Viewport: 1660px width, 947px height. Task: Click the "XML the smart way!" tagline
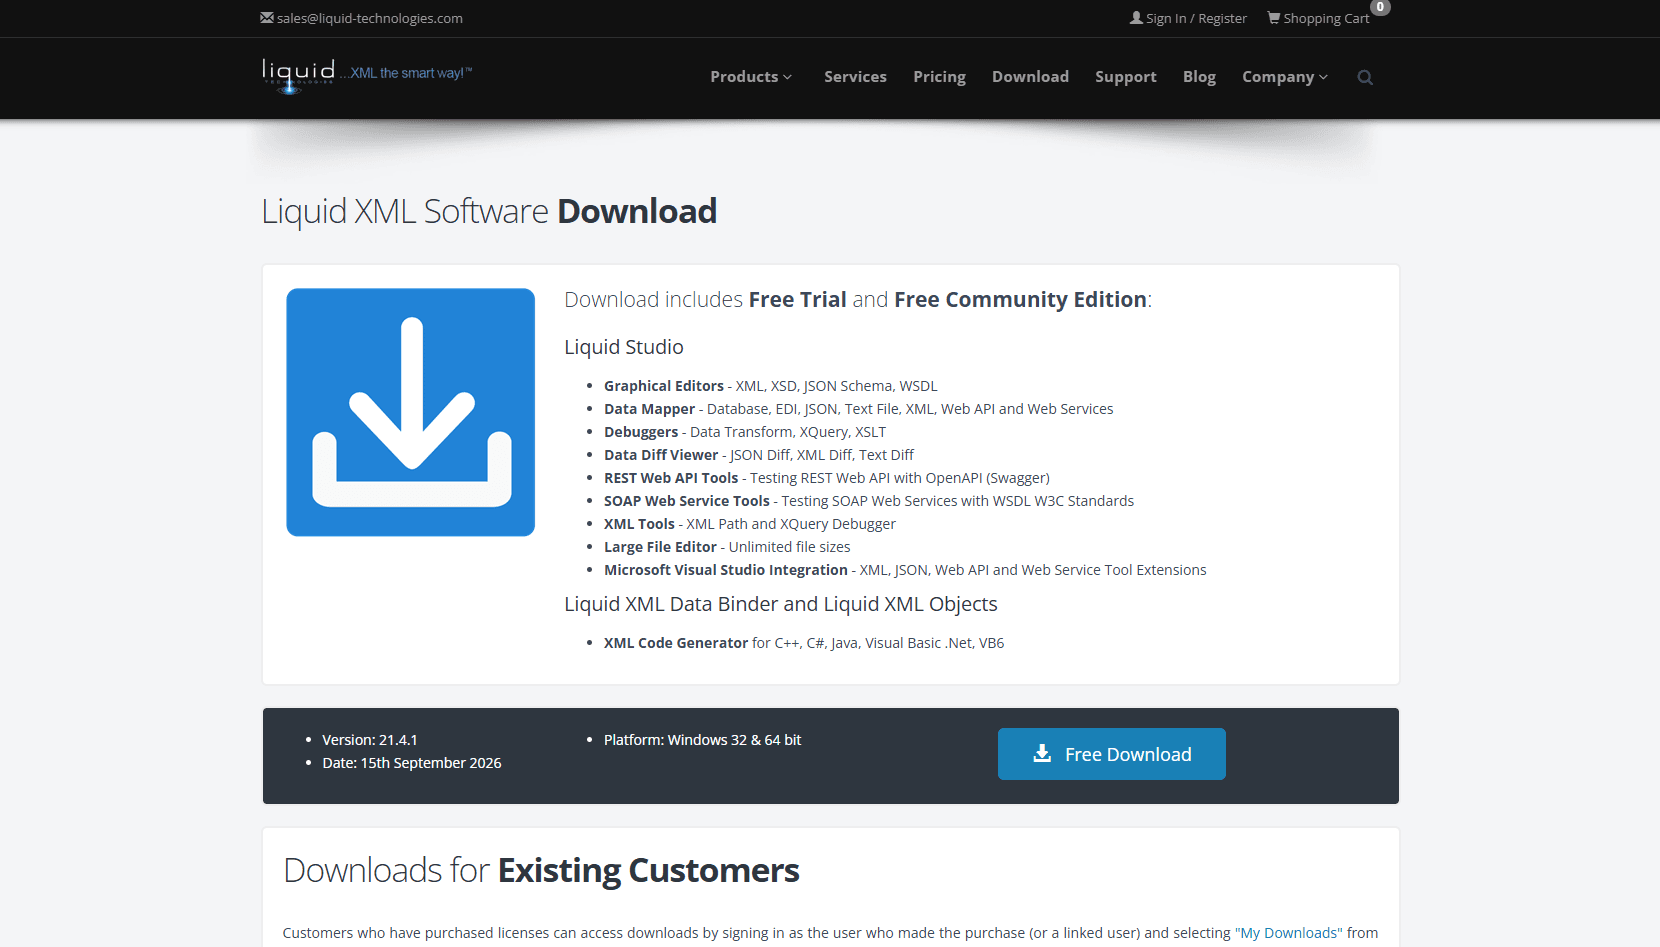coord(406,73)
